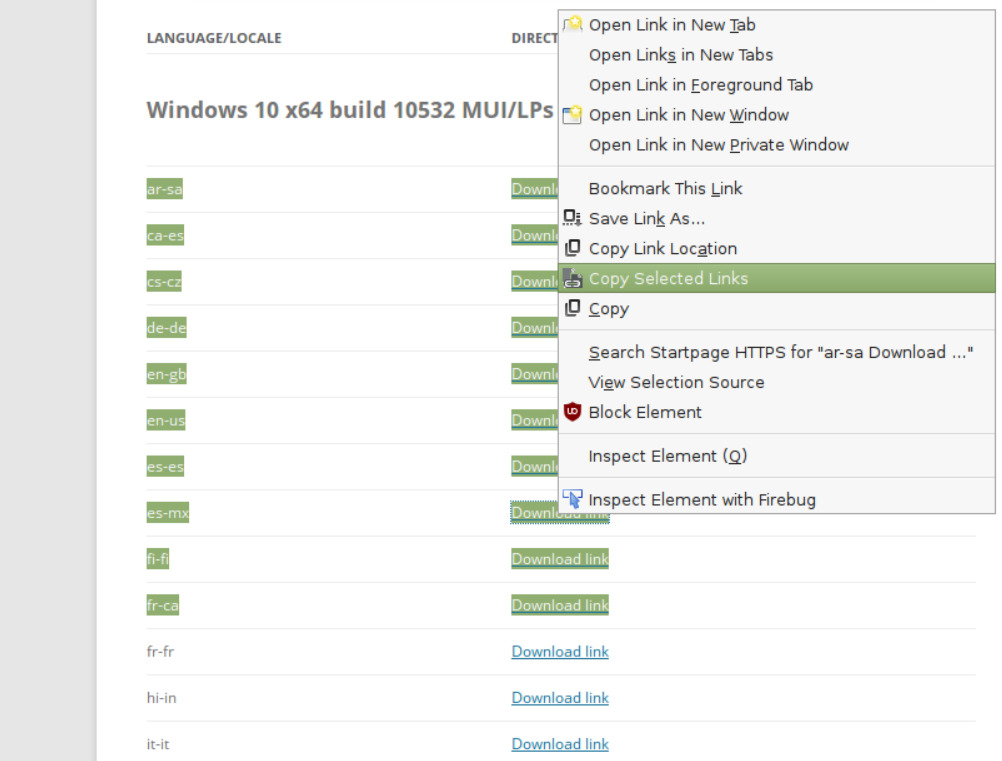Viewport: 1002px width, 761px height.
Task: Click the Save Link As icon
Action: tap(572, 218)
